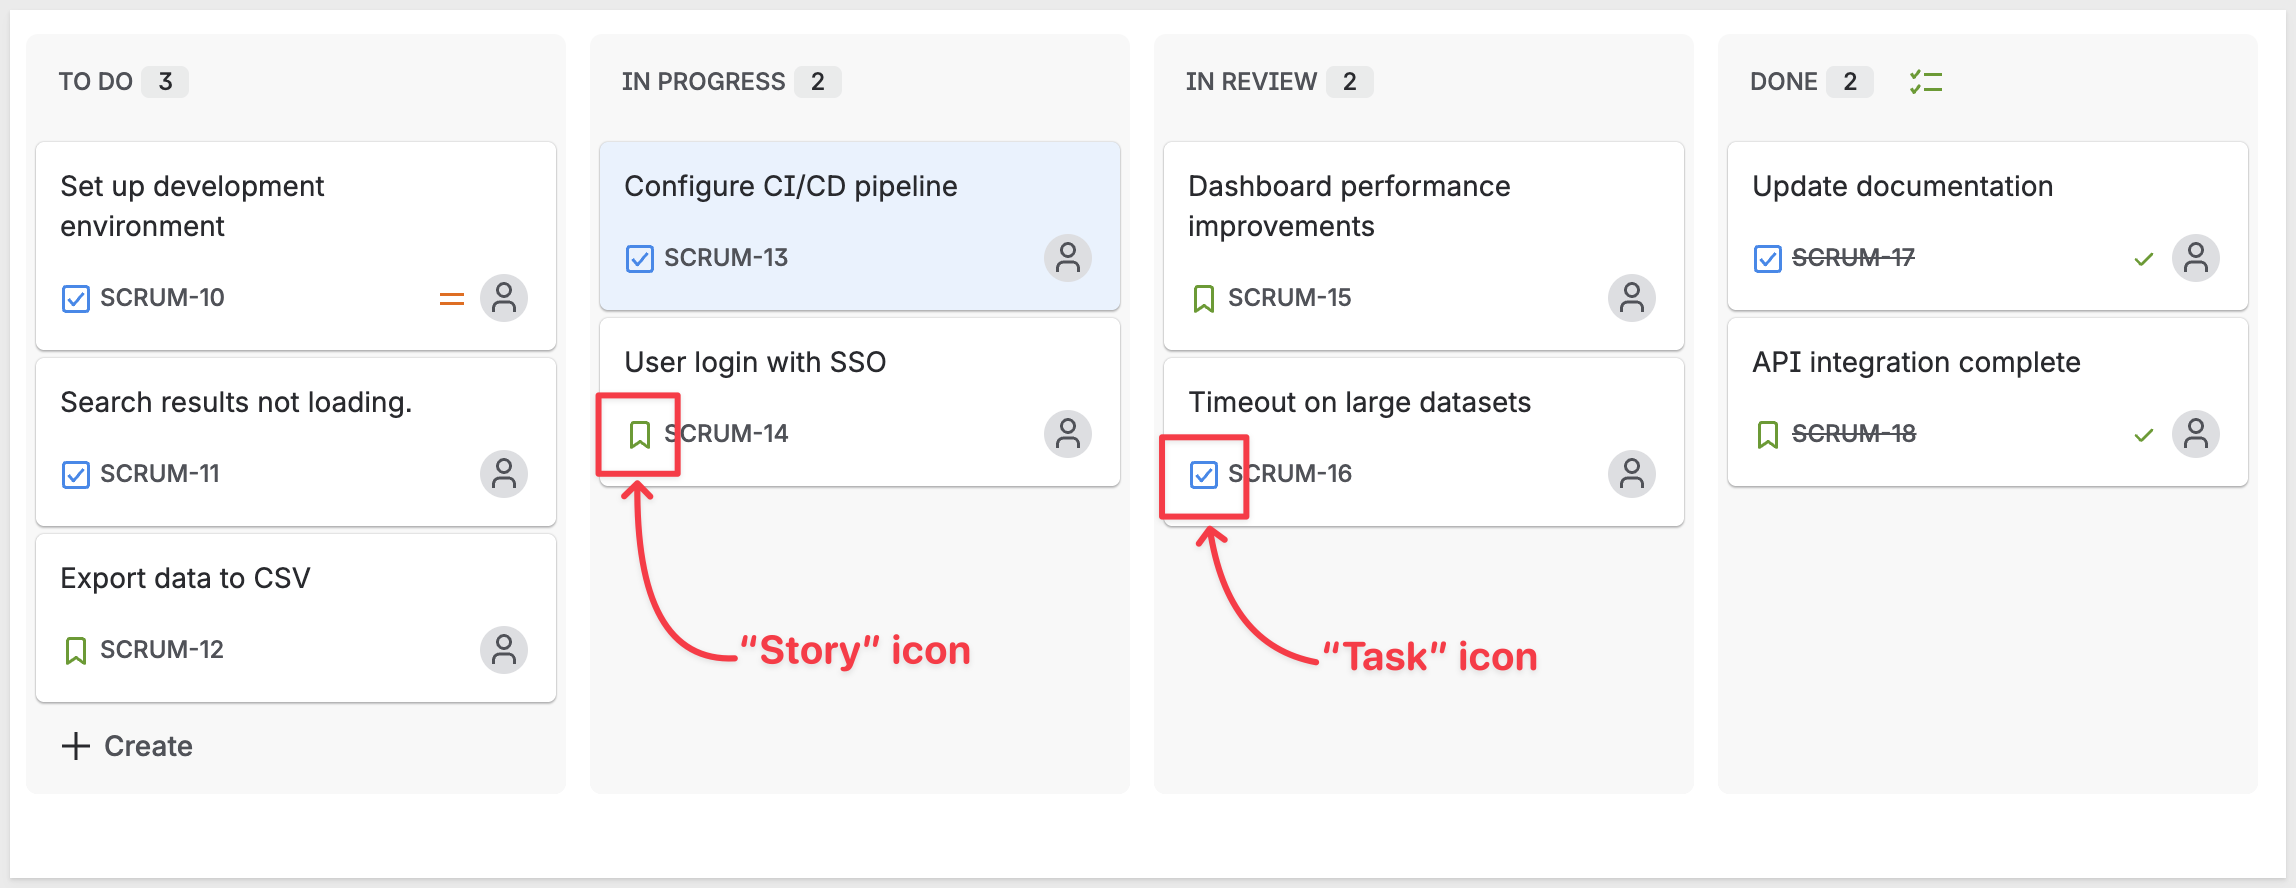This screenshot has width=2296, height=888.
Task: Click the task type icon on SCRUM-11
Action: coord(76,474)
